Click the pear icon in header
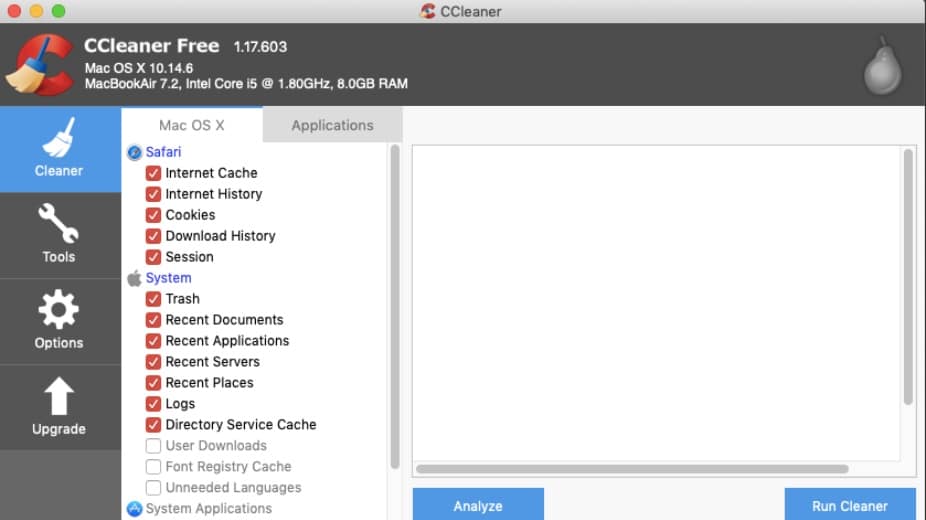Viewport: 926px width, 520px height. point(882,66)
